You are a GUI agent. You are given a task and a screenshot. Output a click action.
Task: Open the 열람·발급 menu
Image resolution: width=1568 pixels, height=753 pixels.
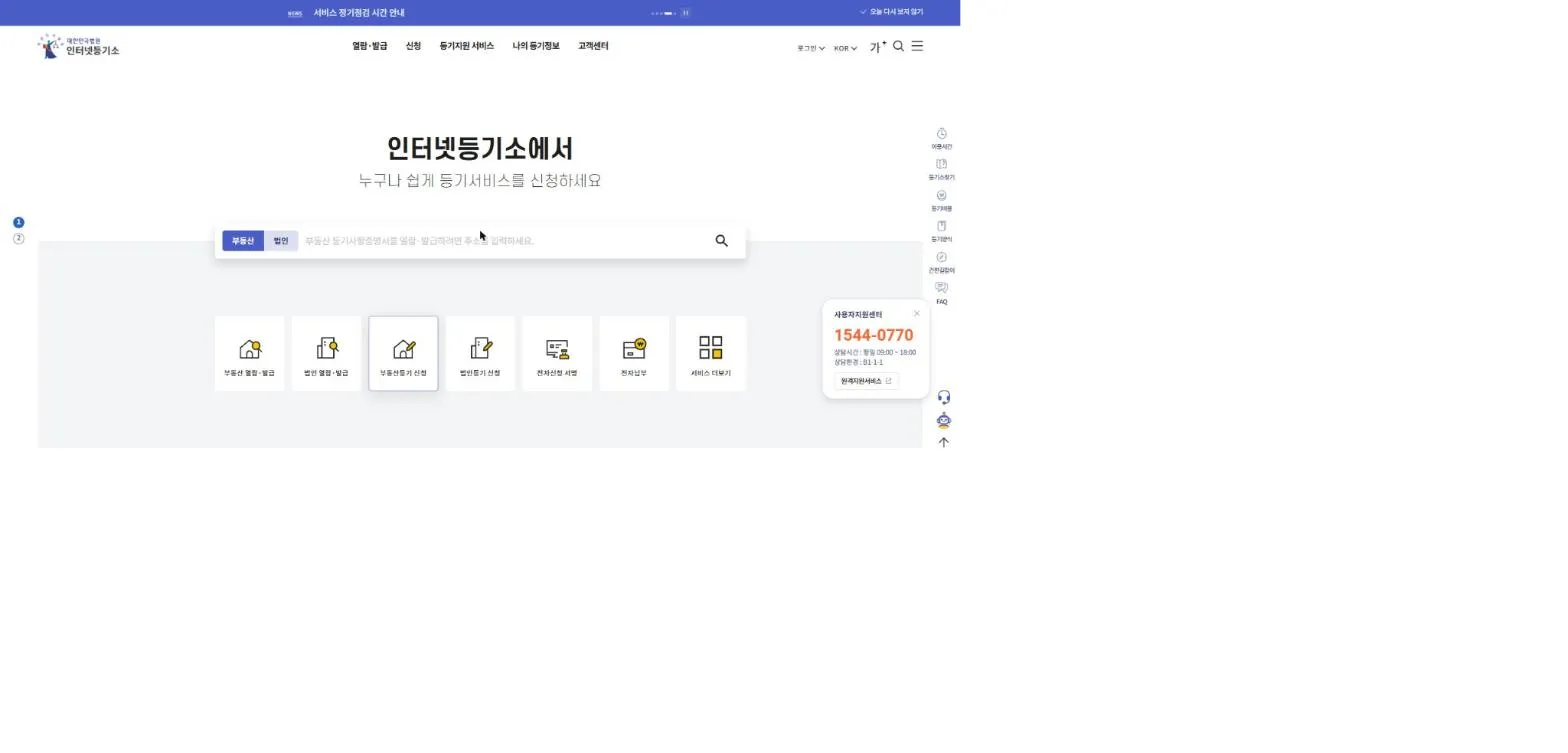[x=369, y=46]
